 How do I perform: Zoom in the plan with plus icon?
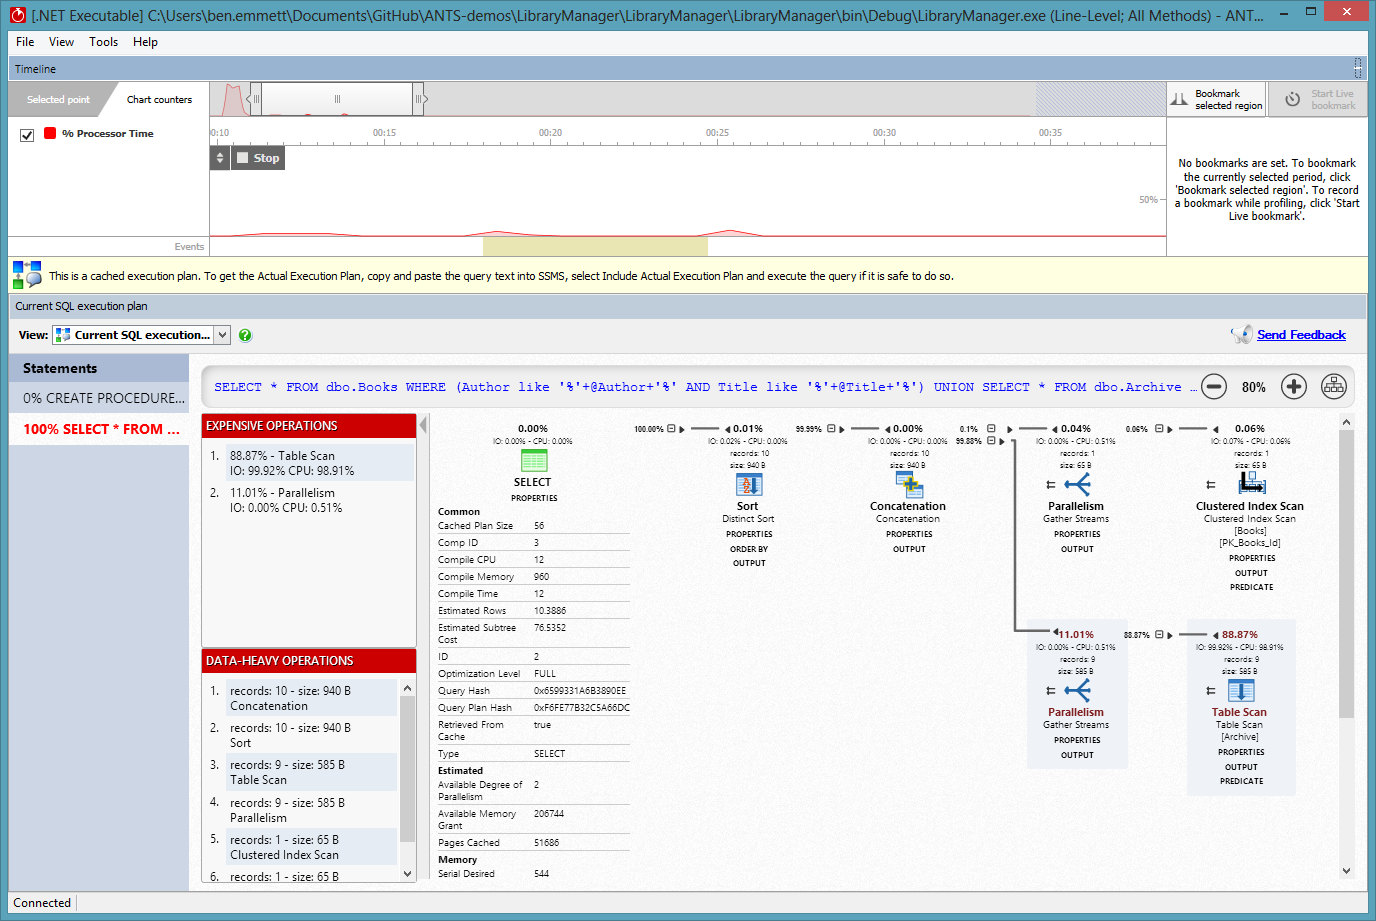click(x=1294, y=386)
